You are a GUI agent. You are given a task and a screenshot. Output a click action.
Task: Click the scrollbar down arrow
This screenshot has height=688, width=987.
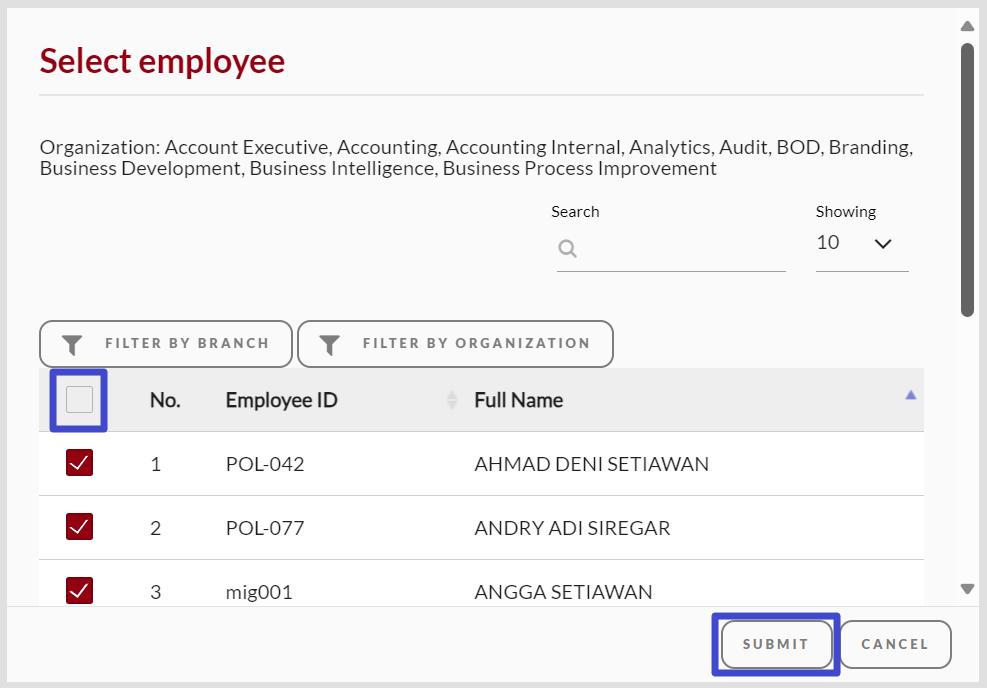(967, 589)
